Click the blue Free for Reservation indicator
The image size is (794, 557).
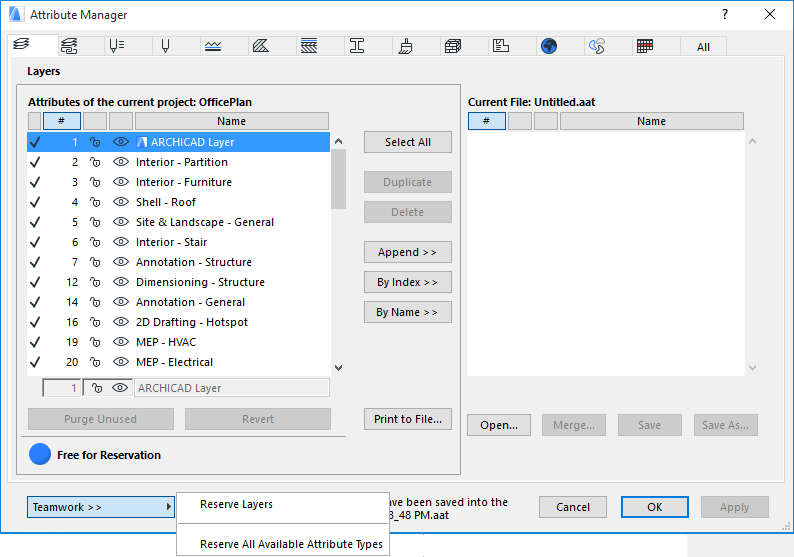tap(40, 454)
